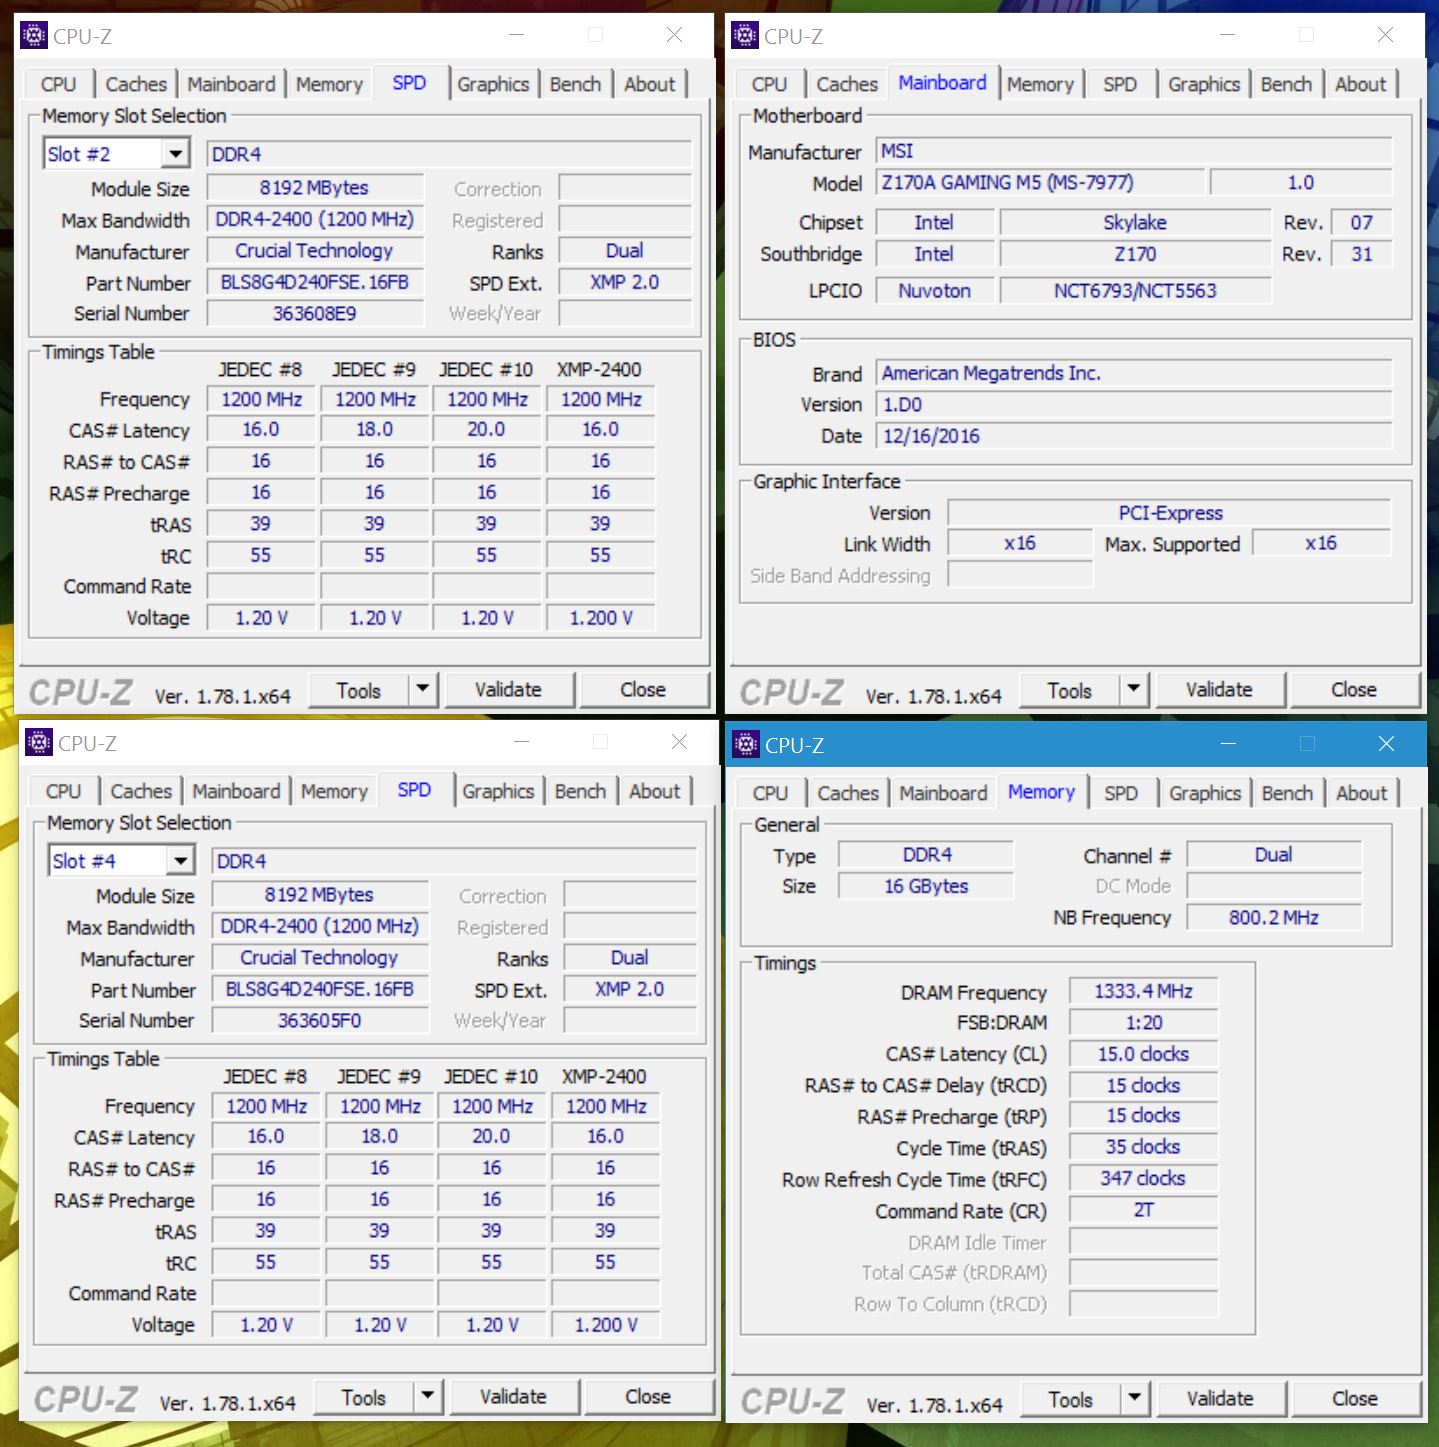The height and width of the screenshot is (1447, 1439).
Task: Open the Slot #2 memory slot dropdown
Action: click(176, 154)
